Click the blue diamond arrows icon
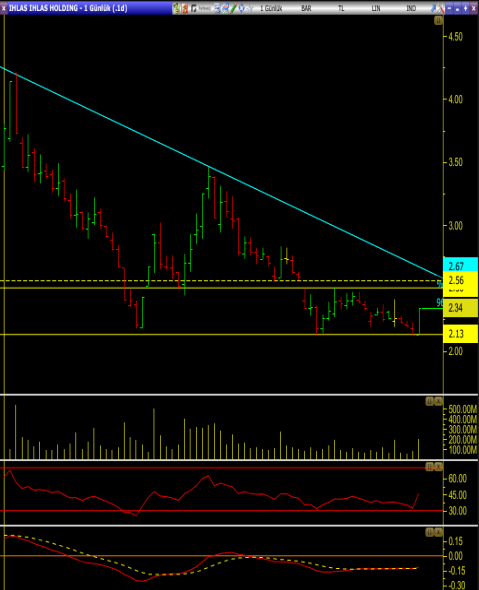This screenshot has width=479, height=590. coord(241,8)
